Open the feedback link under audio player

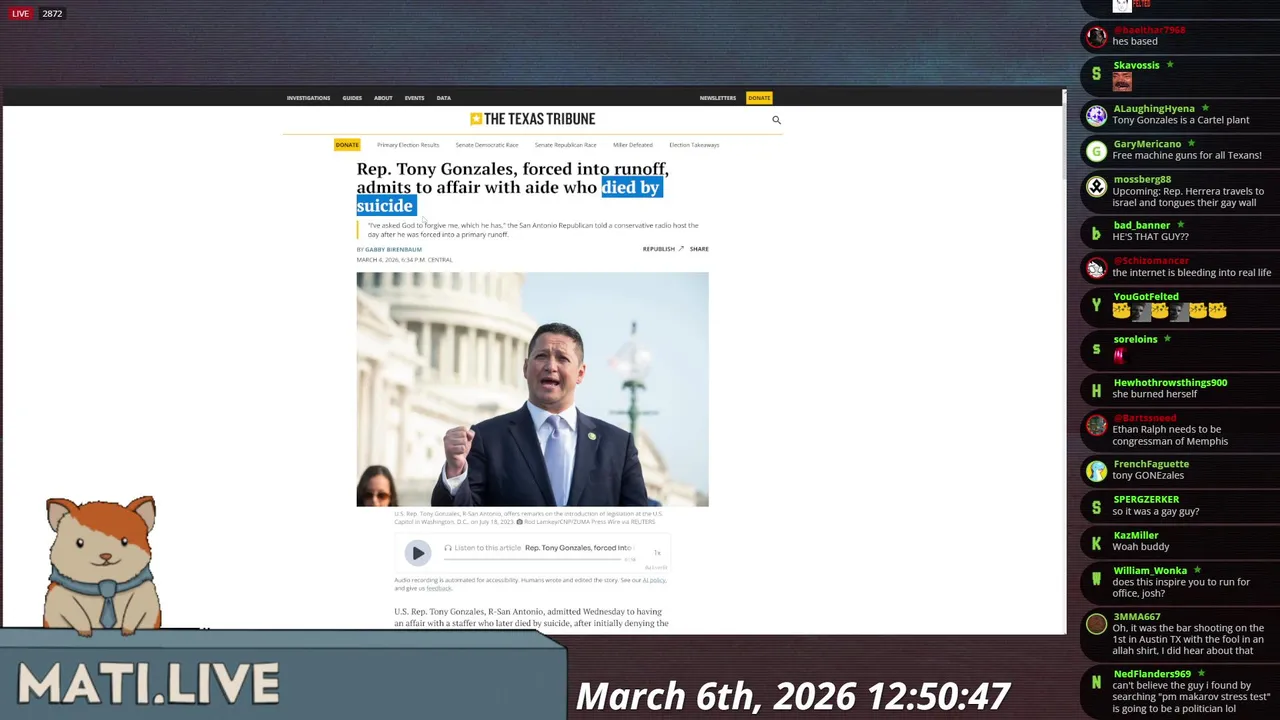pos(439,588)
